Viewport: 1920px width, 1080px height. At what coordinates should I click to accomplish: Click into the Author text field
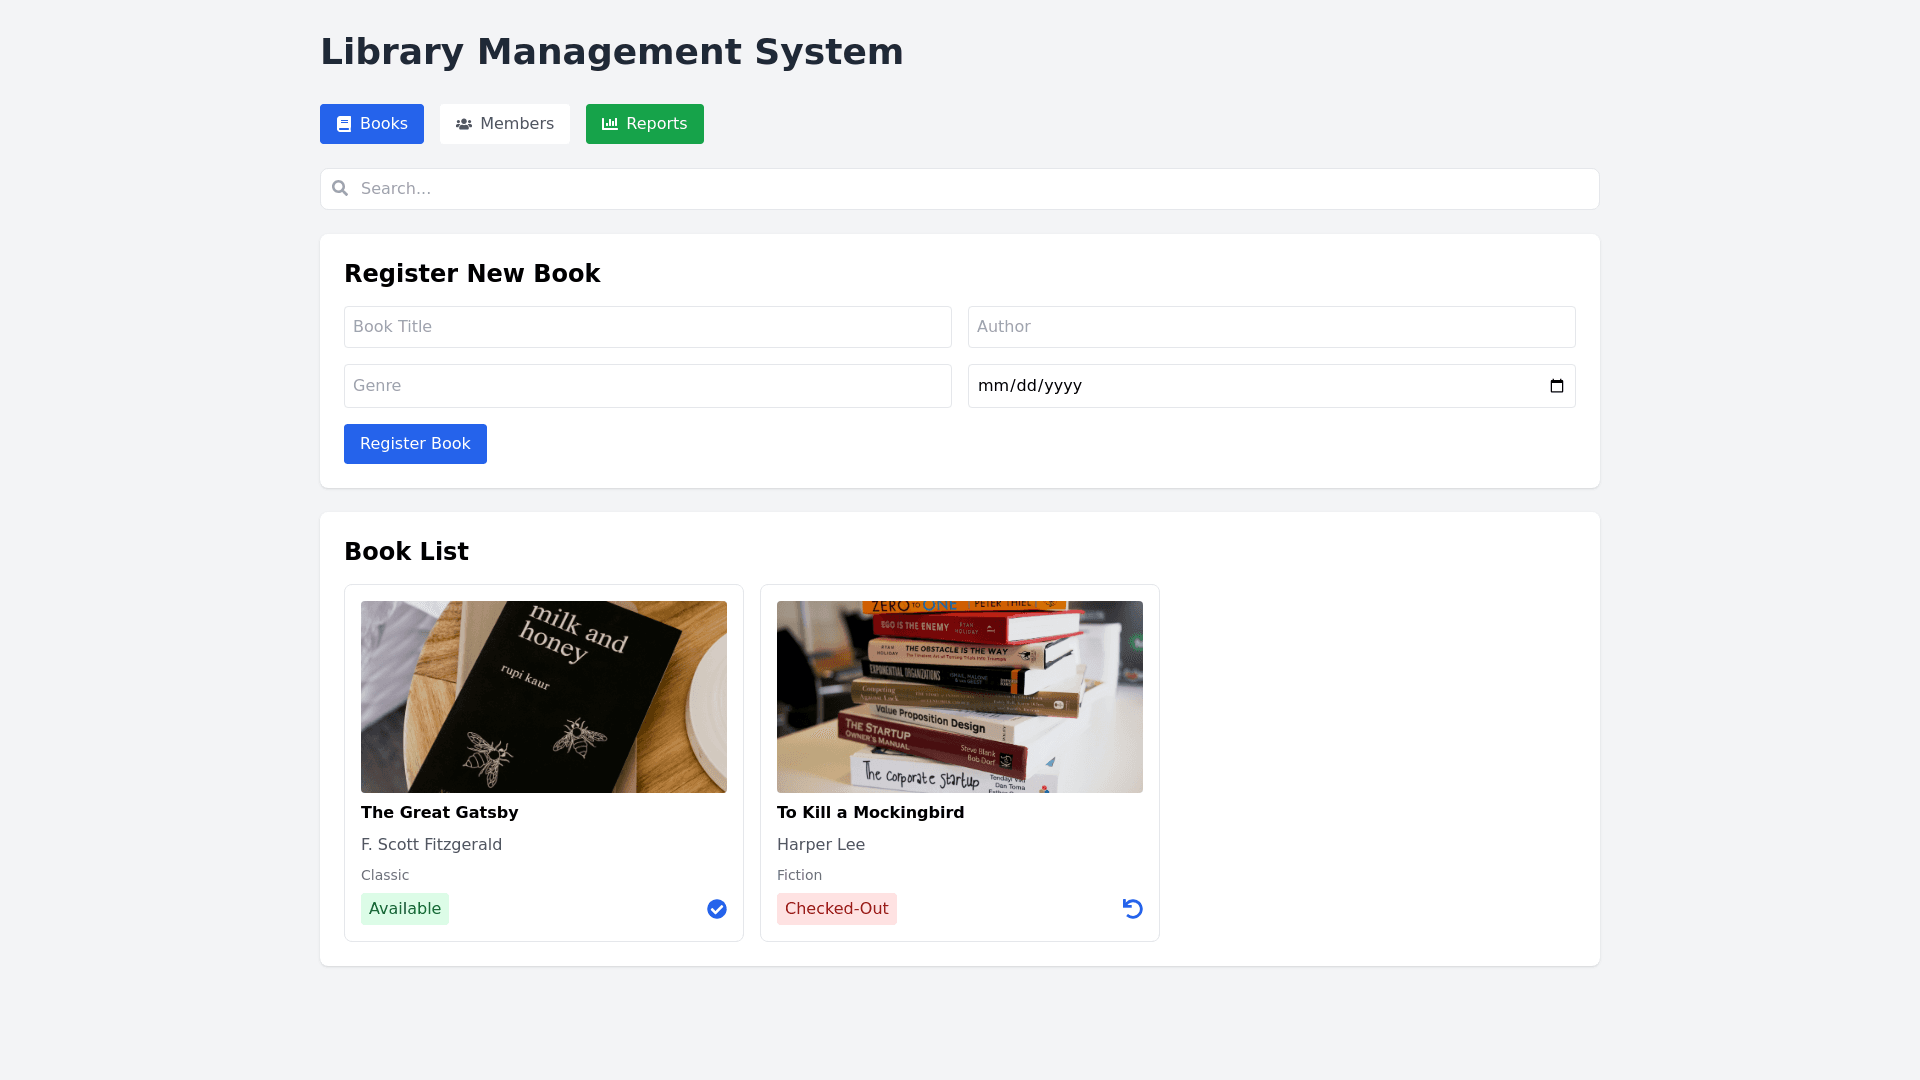pyautogui.click(x=1271, y=327)
